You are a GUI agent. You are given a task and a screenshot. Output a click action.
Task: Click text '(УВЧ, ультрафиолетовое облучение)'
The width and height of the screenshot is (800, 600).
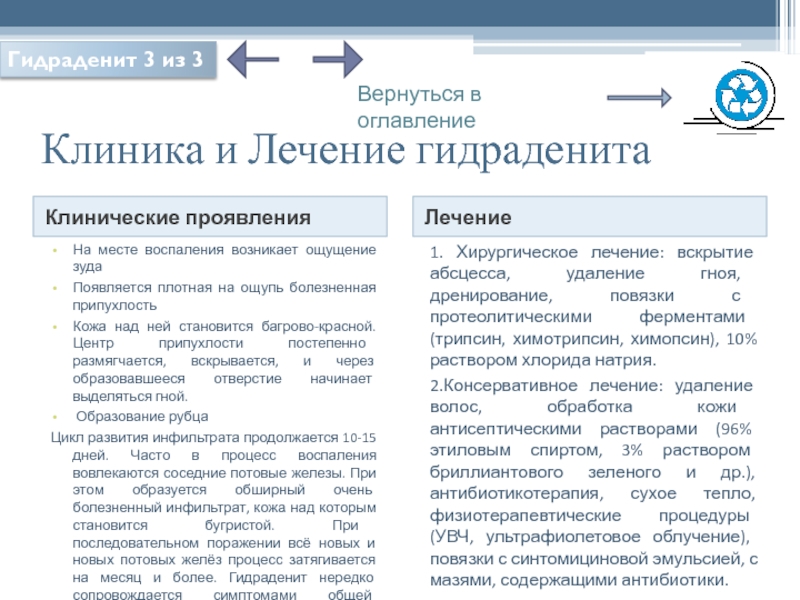click(589, 537)
